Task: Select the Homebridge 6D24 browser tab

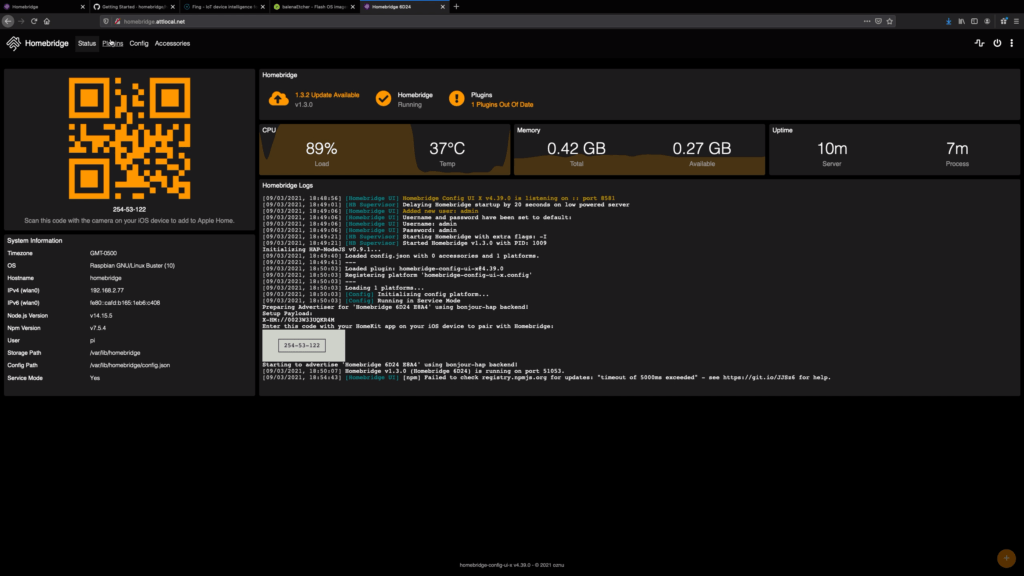Action: tap(404, 7)
